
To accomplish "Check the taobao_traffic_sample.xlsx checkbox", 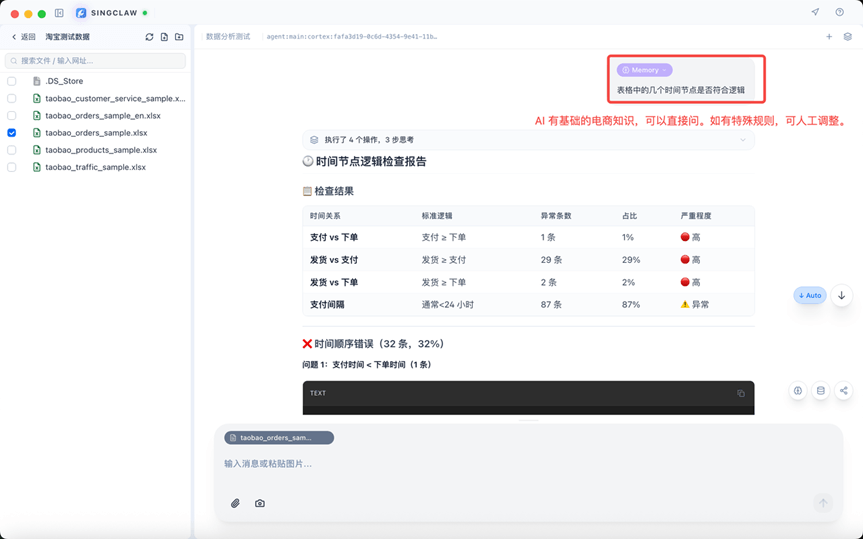I will point(12,167).
